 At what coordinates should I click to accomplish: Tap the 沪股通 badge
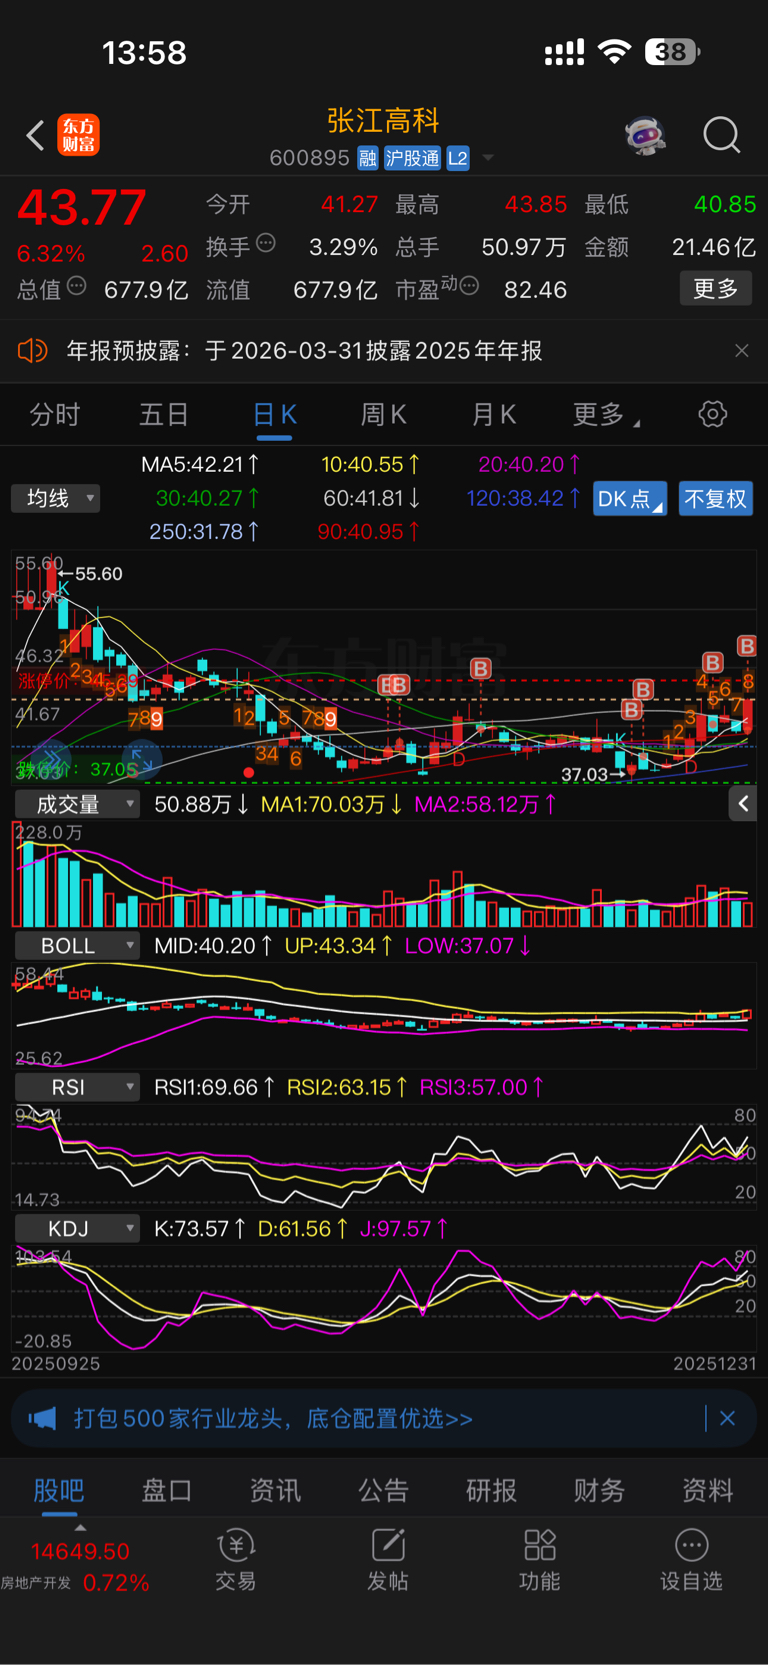tap(412, 158)
